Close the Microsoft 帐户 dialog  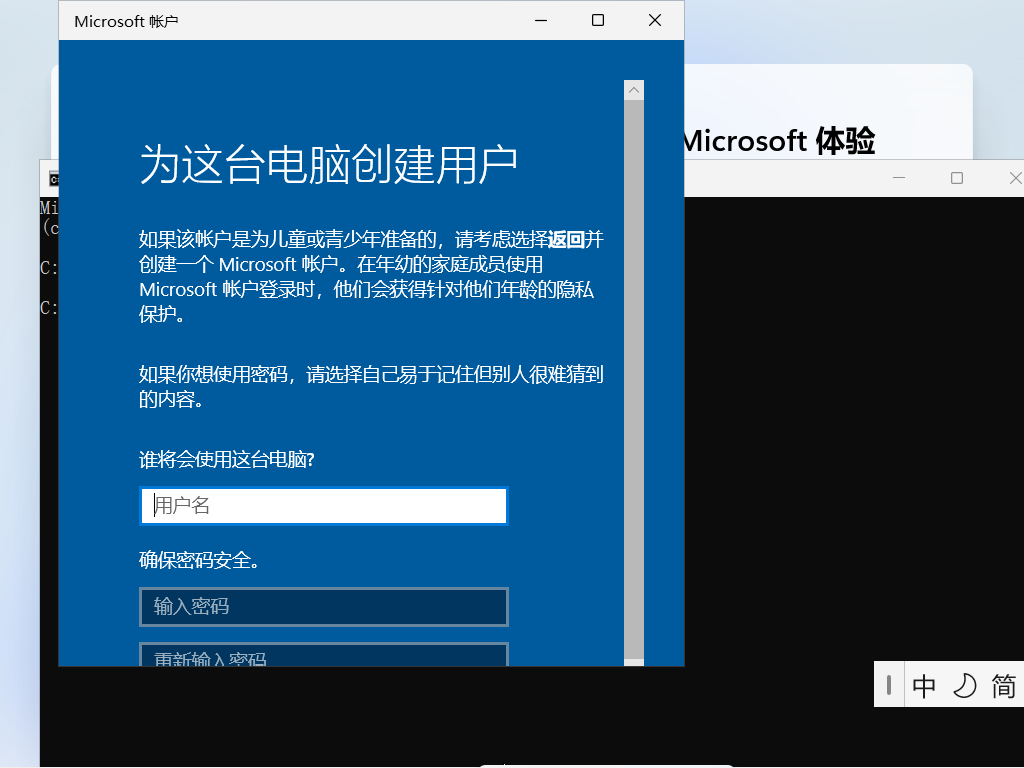tap(655, 20)
